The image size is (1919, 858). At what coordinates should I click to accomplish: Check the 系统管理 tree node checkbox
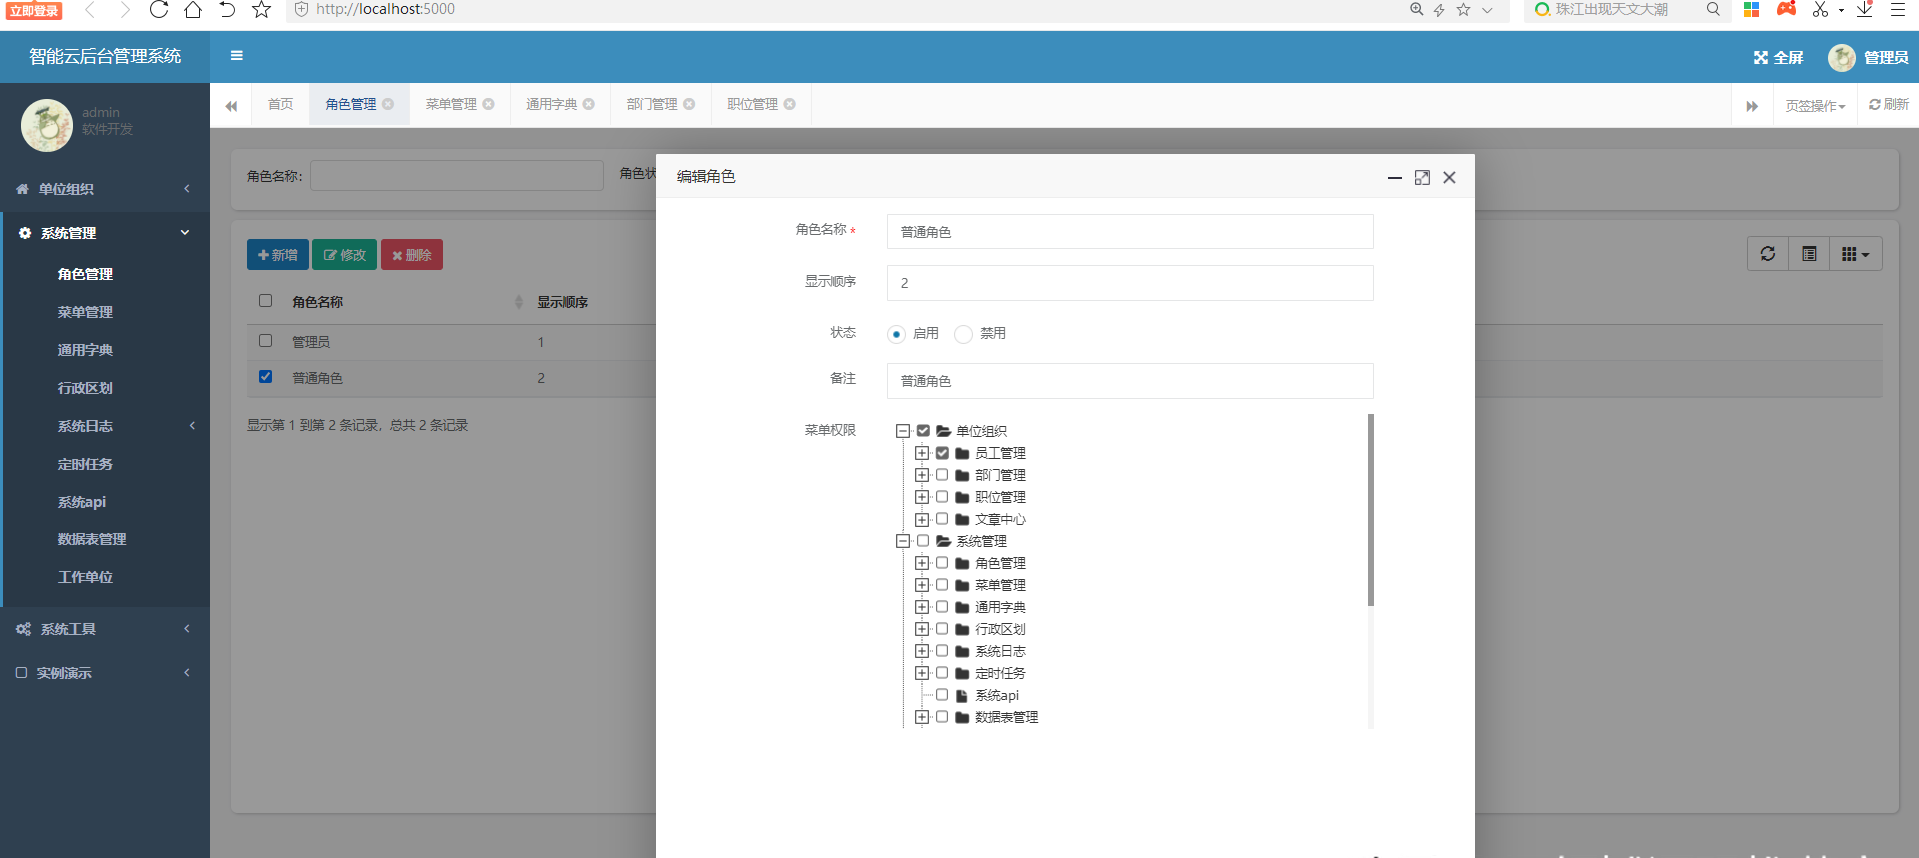(923, 541)
